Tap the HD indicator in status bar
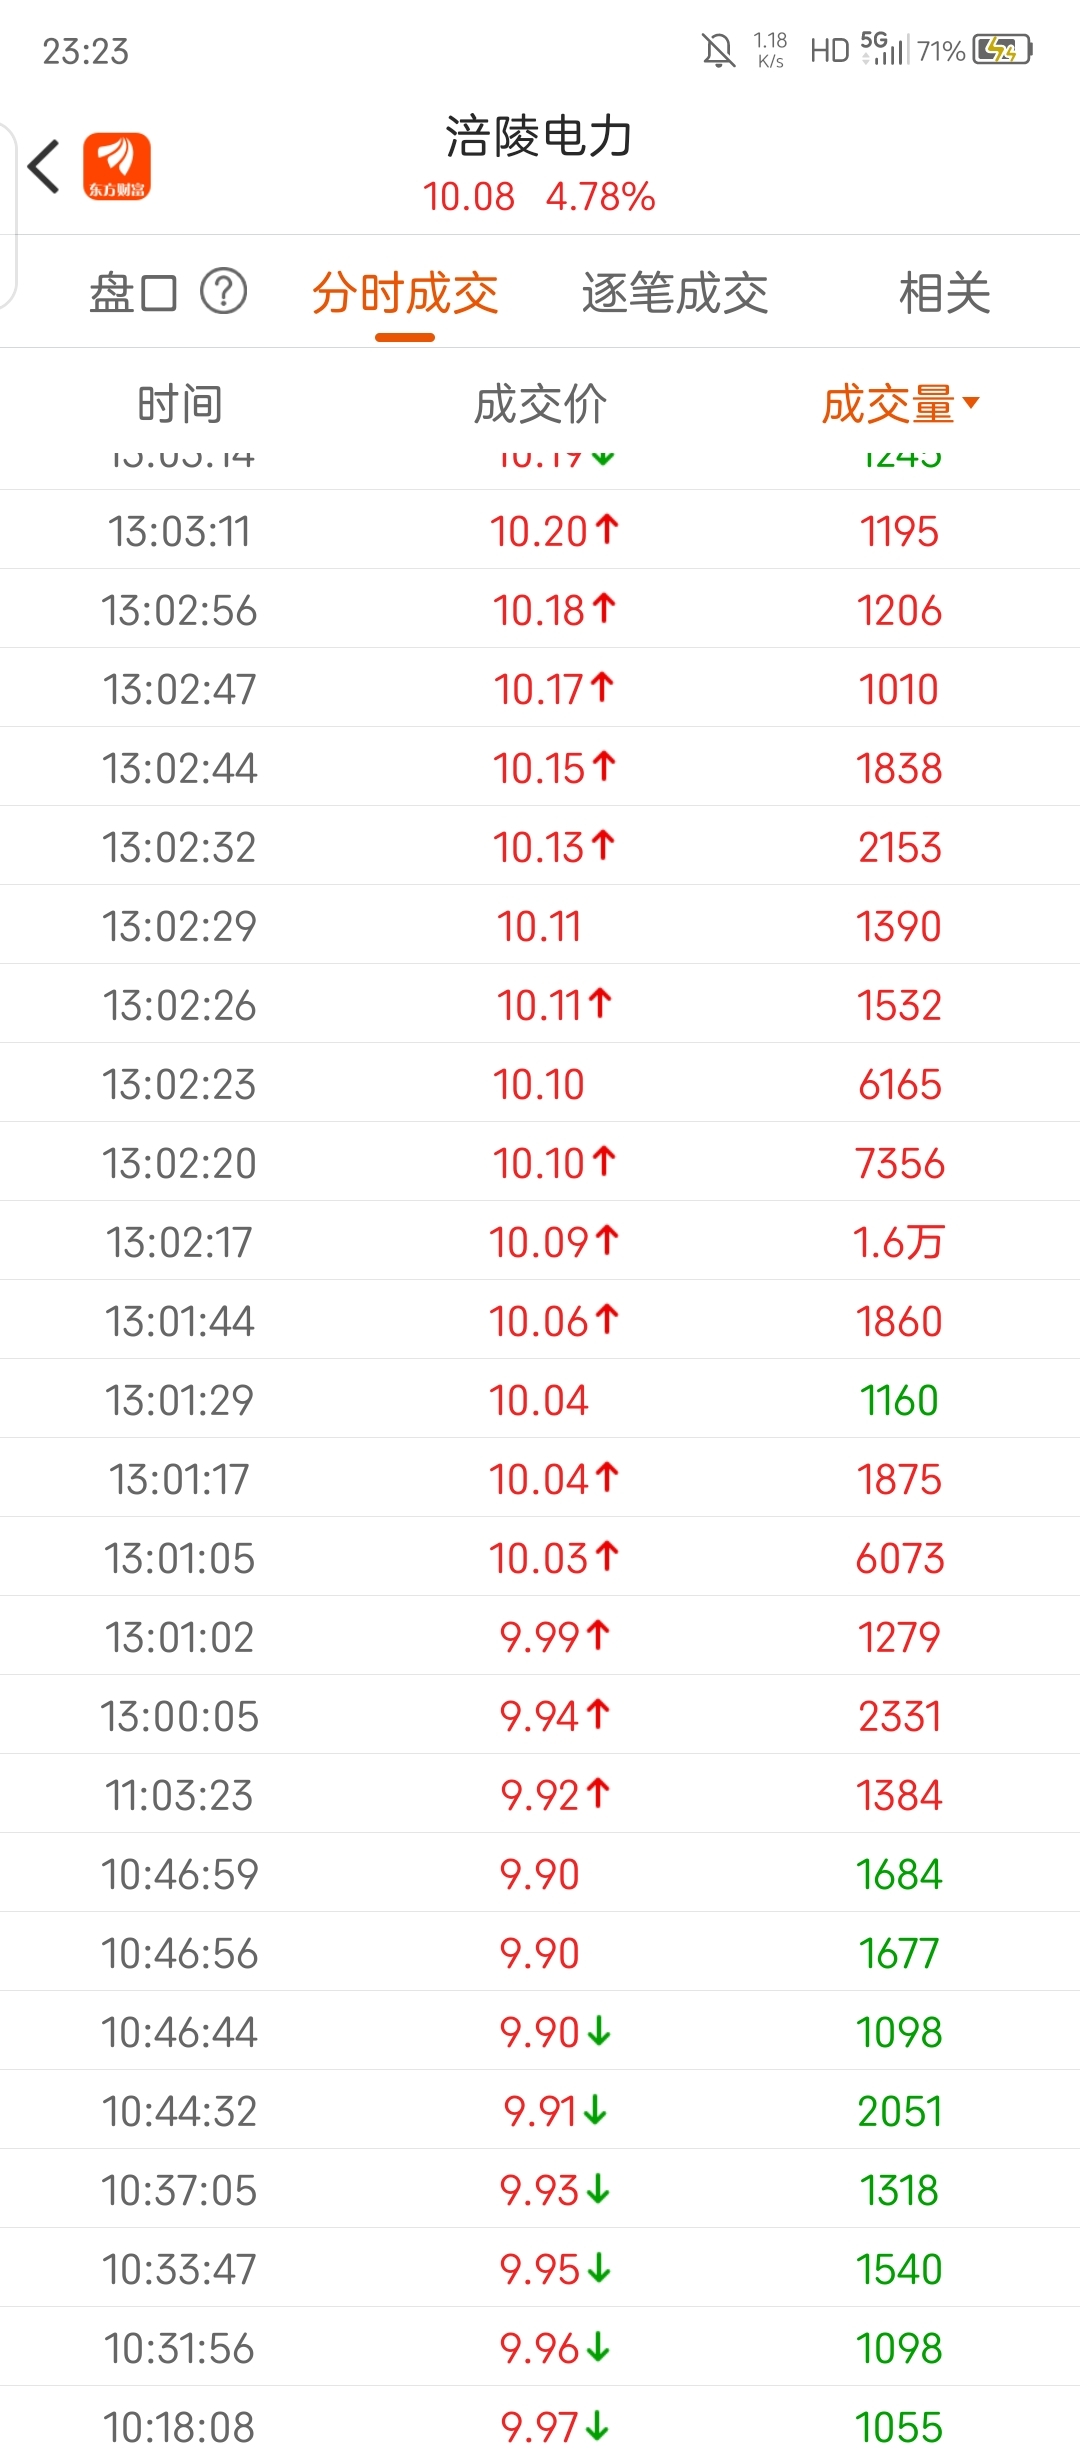The width and height of the screenshot is (1080, 2460). (x=829, y=50)
